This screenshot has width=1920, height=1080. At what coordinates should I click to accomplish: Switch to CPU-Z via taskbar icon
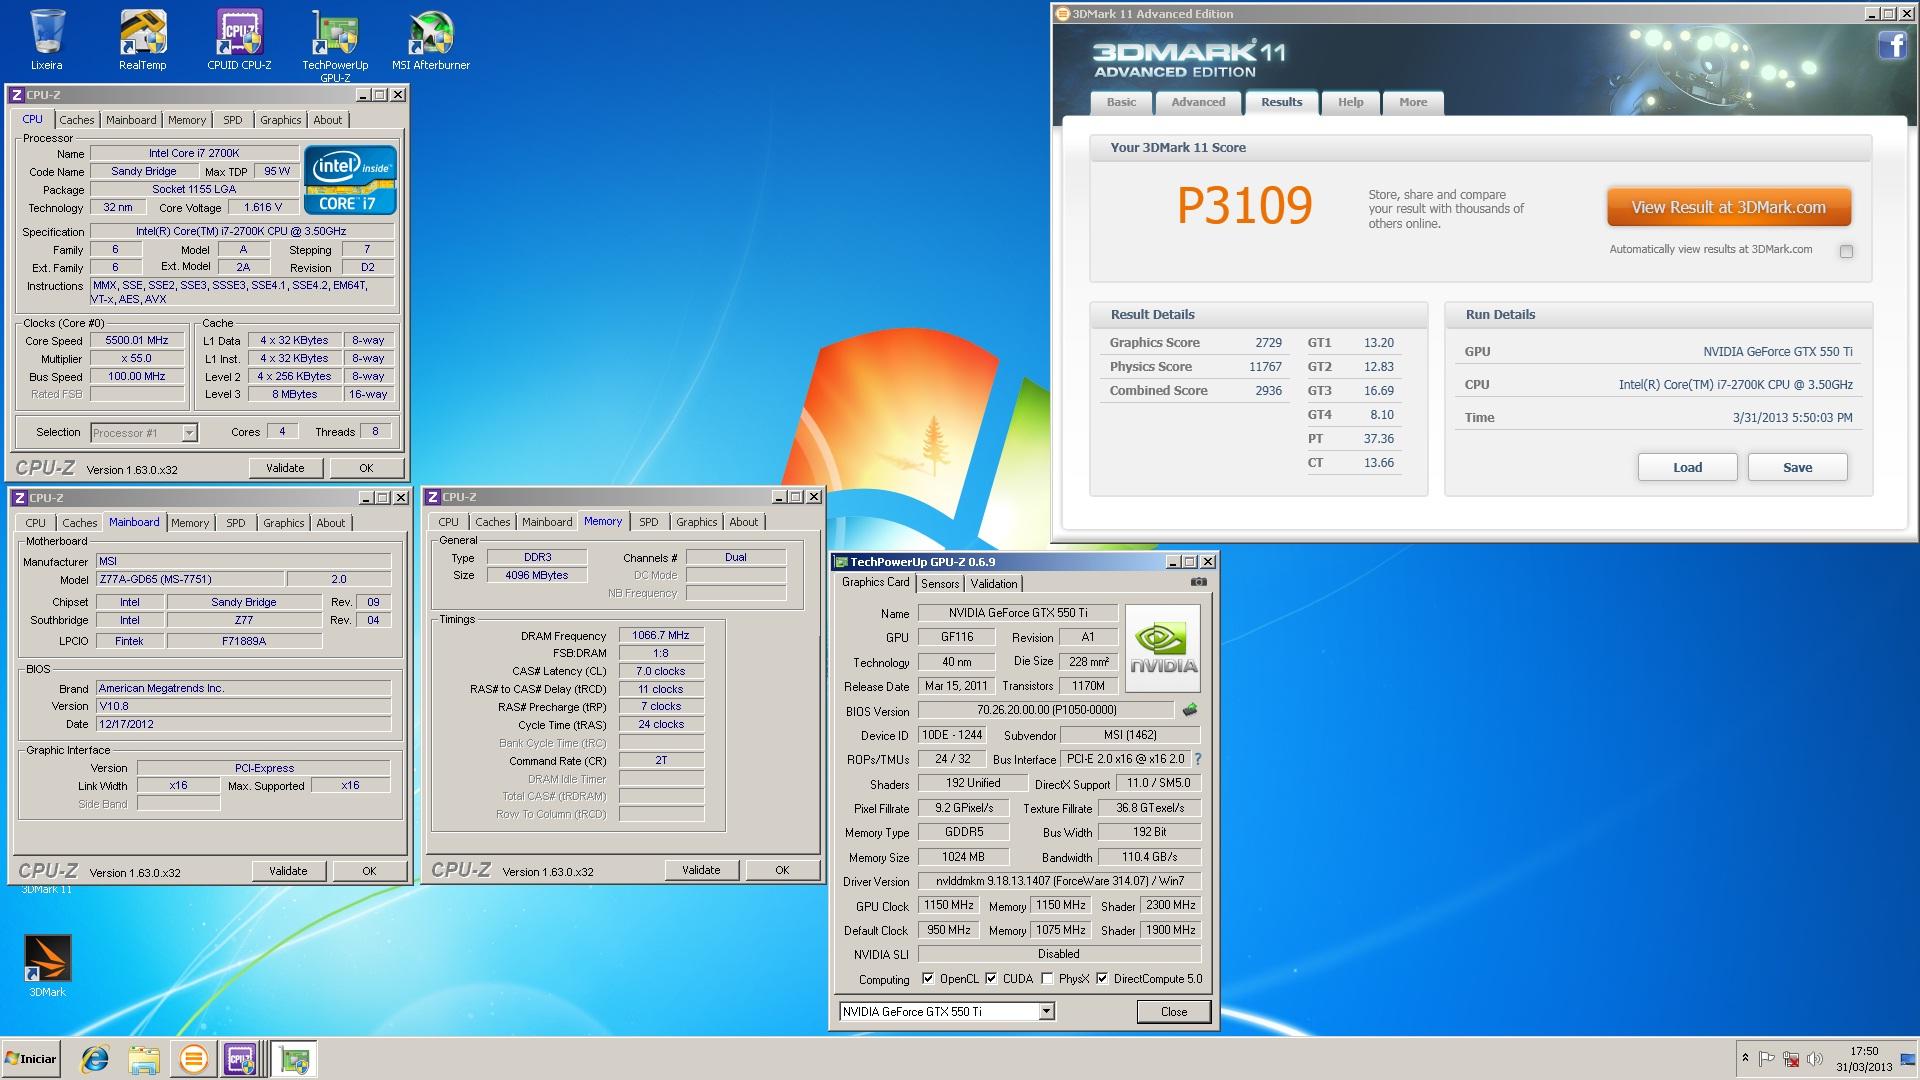coord(242,1059)
